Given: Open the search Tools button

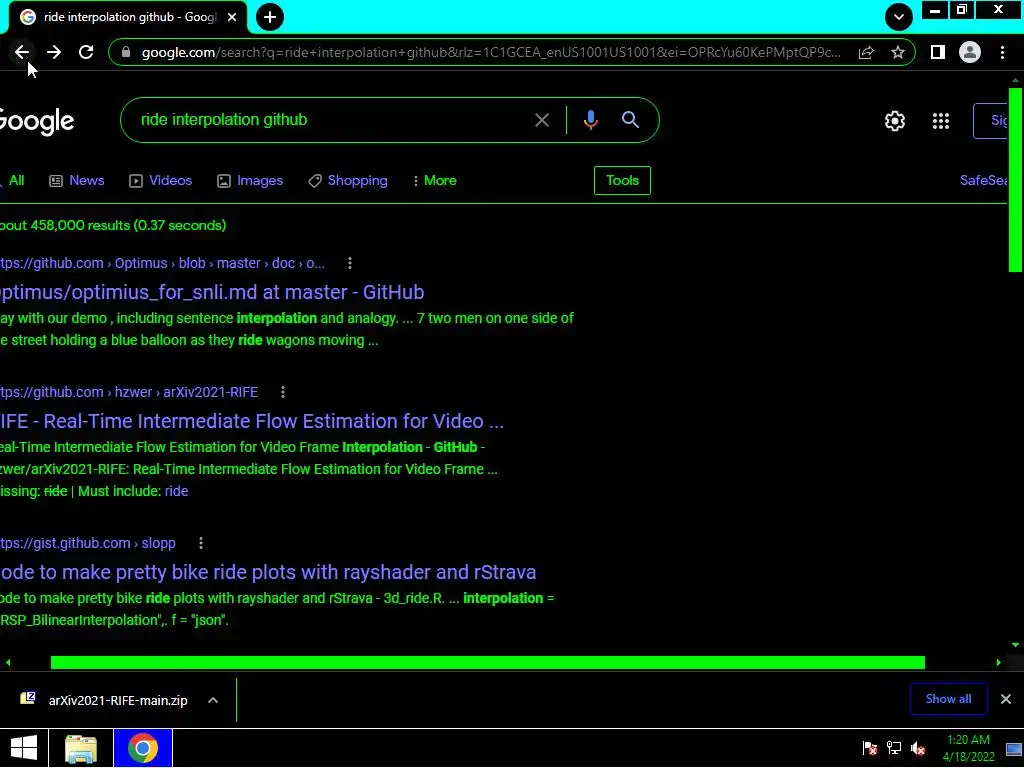Looking at the screenshot, I should [x=622, y=180].
